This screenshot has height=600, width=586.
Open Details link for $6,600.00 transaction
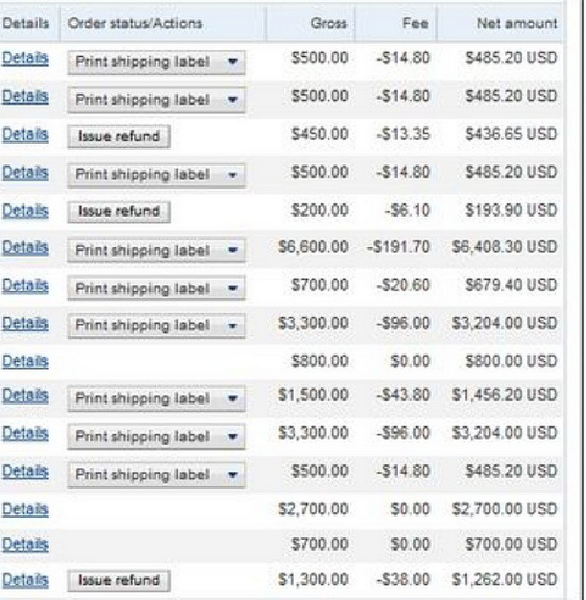pos(25,248)
